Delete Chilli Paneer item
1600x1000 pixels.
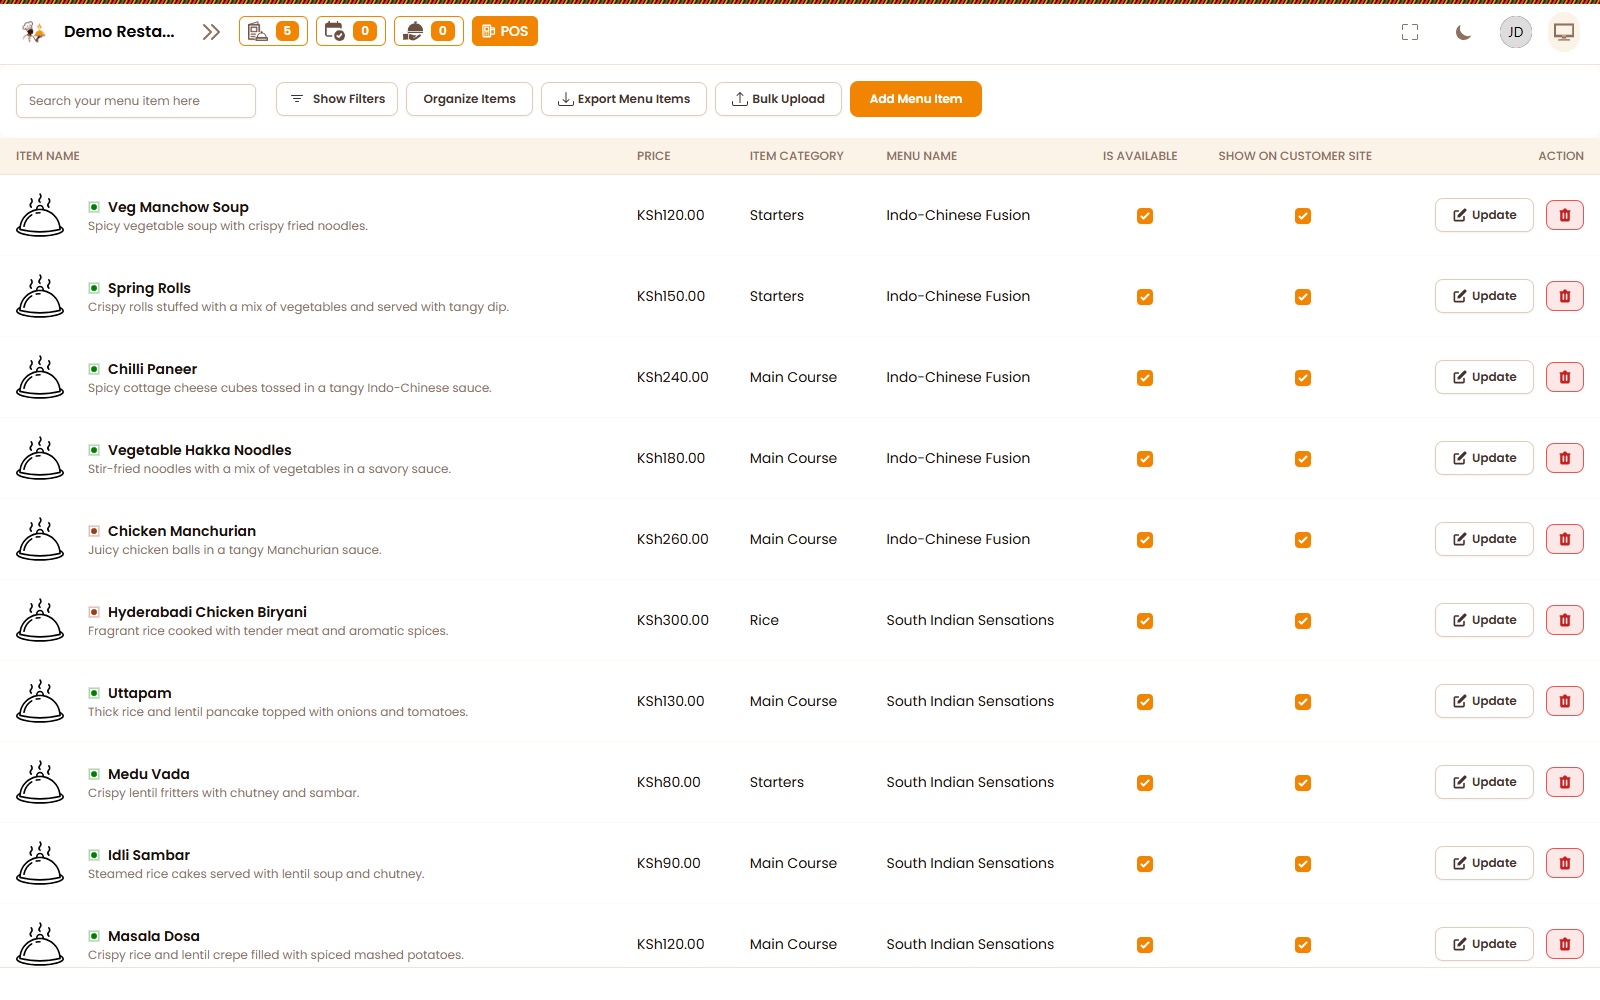(1565, 377)
